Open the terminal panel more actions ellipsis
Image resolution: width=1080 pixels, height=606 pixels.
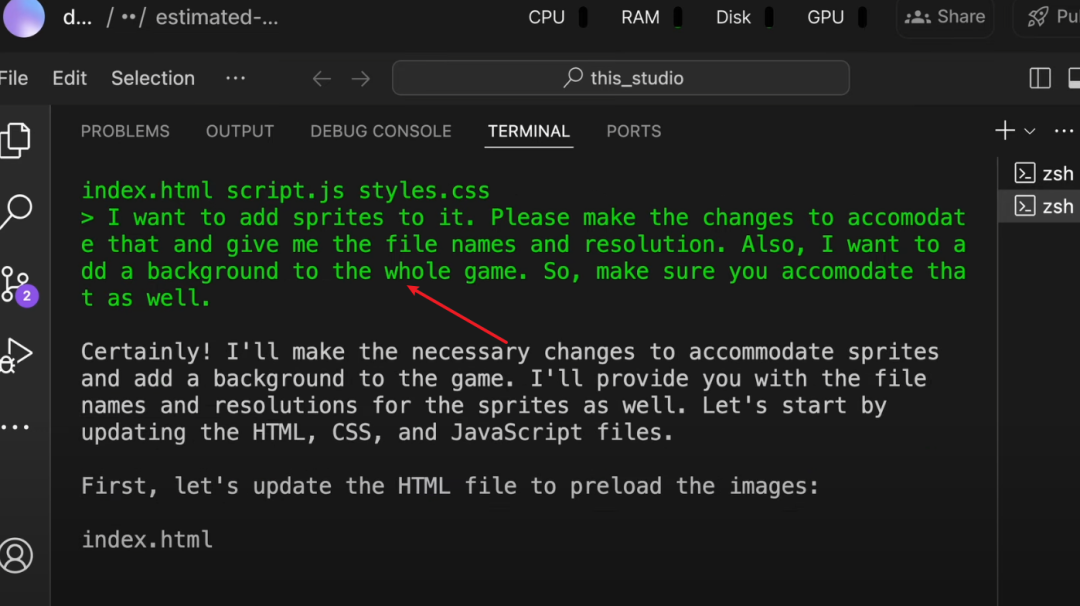1063,131
